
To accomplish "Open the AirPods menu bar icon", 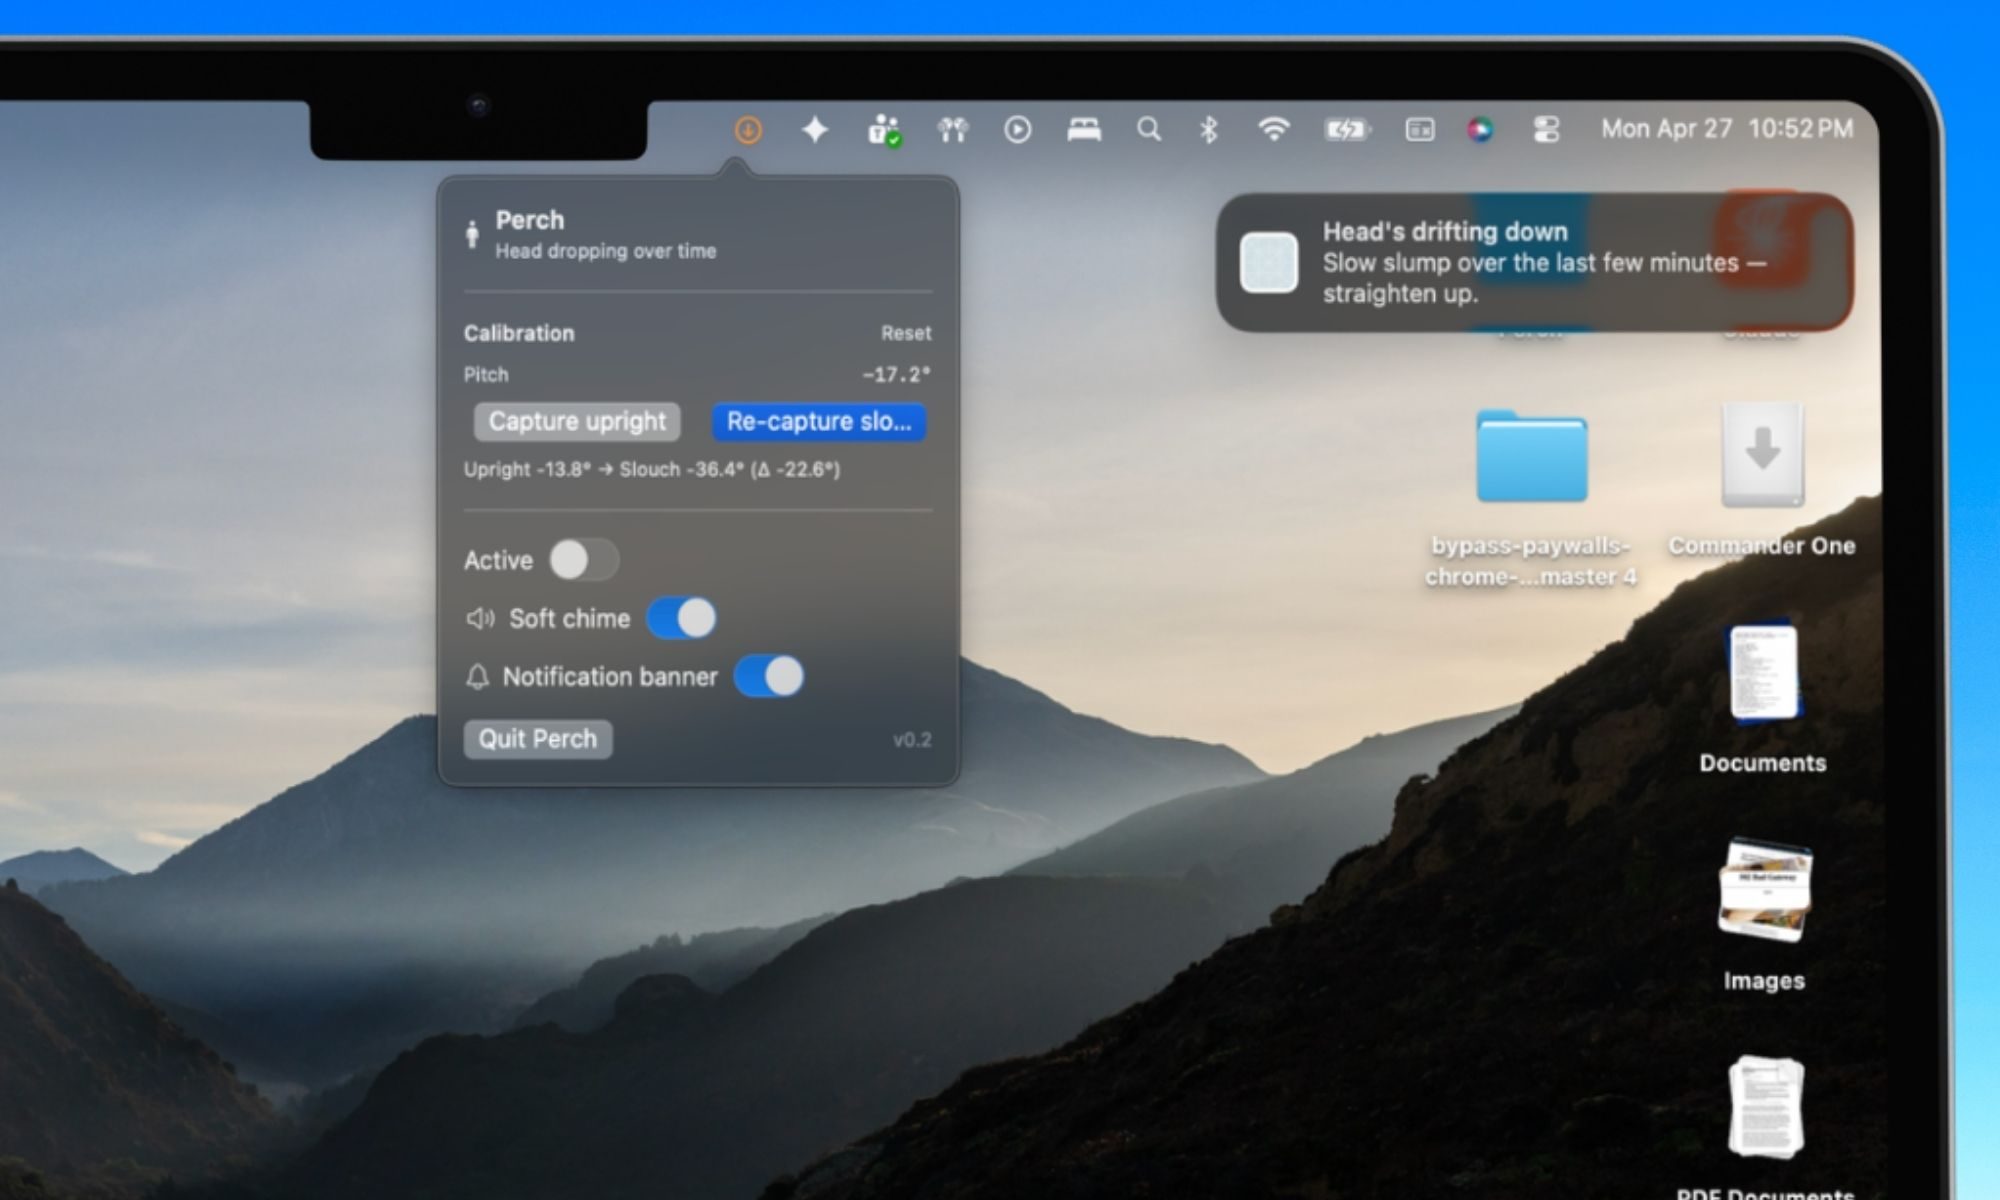I will click(x=952, y=130).
